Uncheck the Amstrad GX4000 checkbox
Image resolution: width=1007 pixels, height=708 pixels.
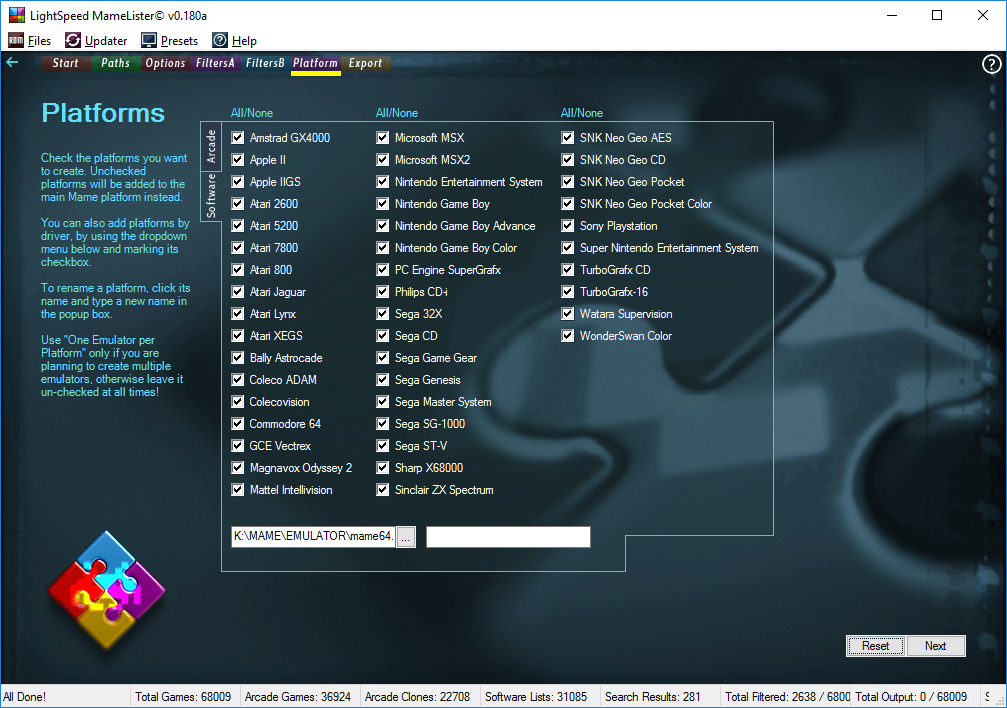pos(238,137)
